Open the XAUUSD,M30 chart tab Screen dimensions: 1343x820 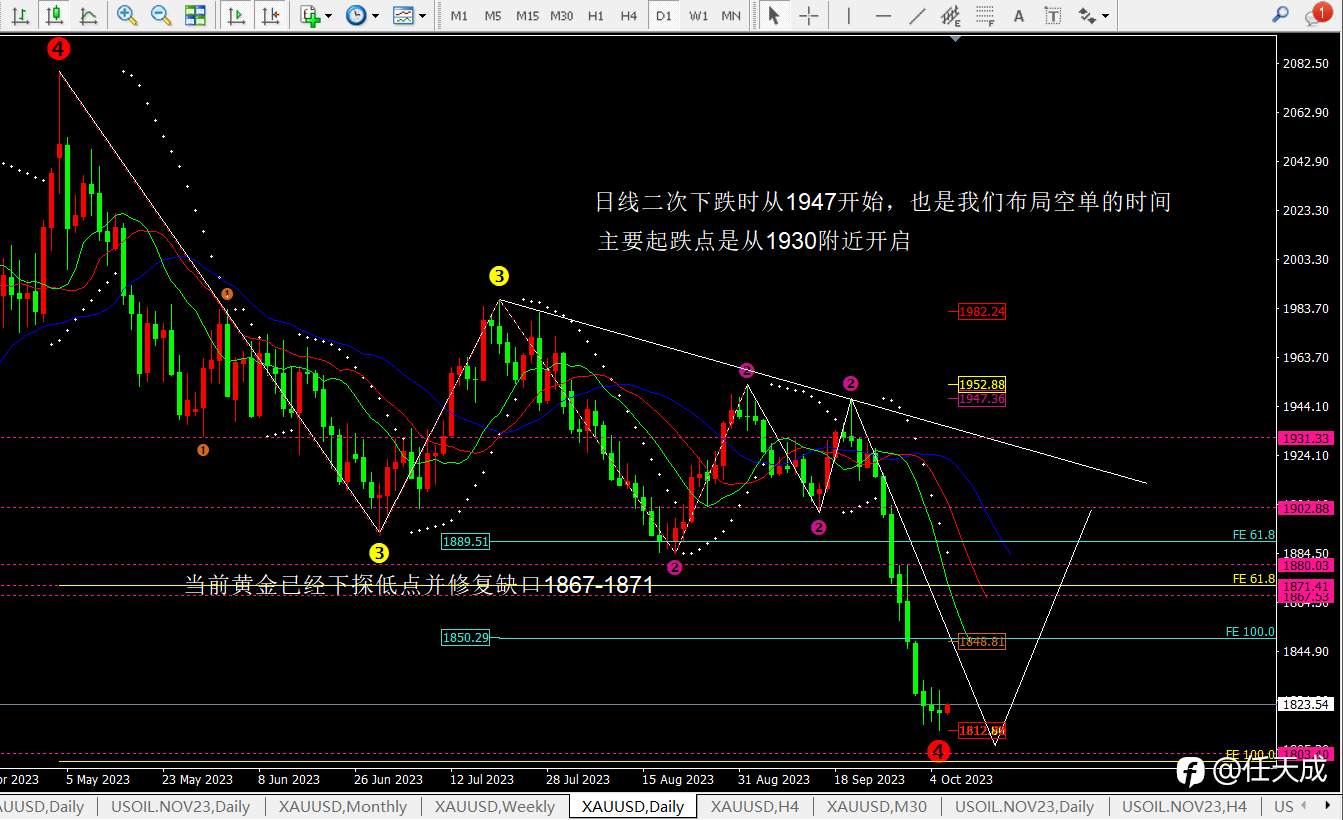click(x=876, y=806)
